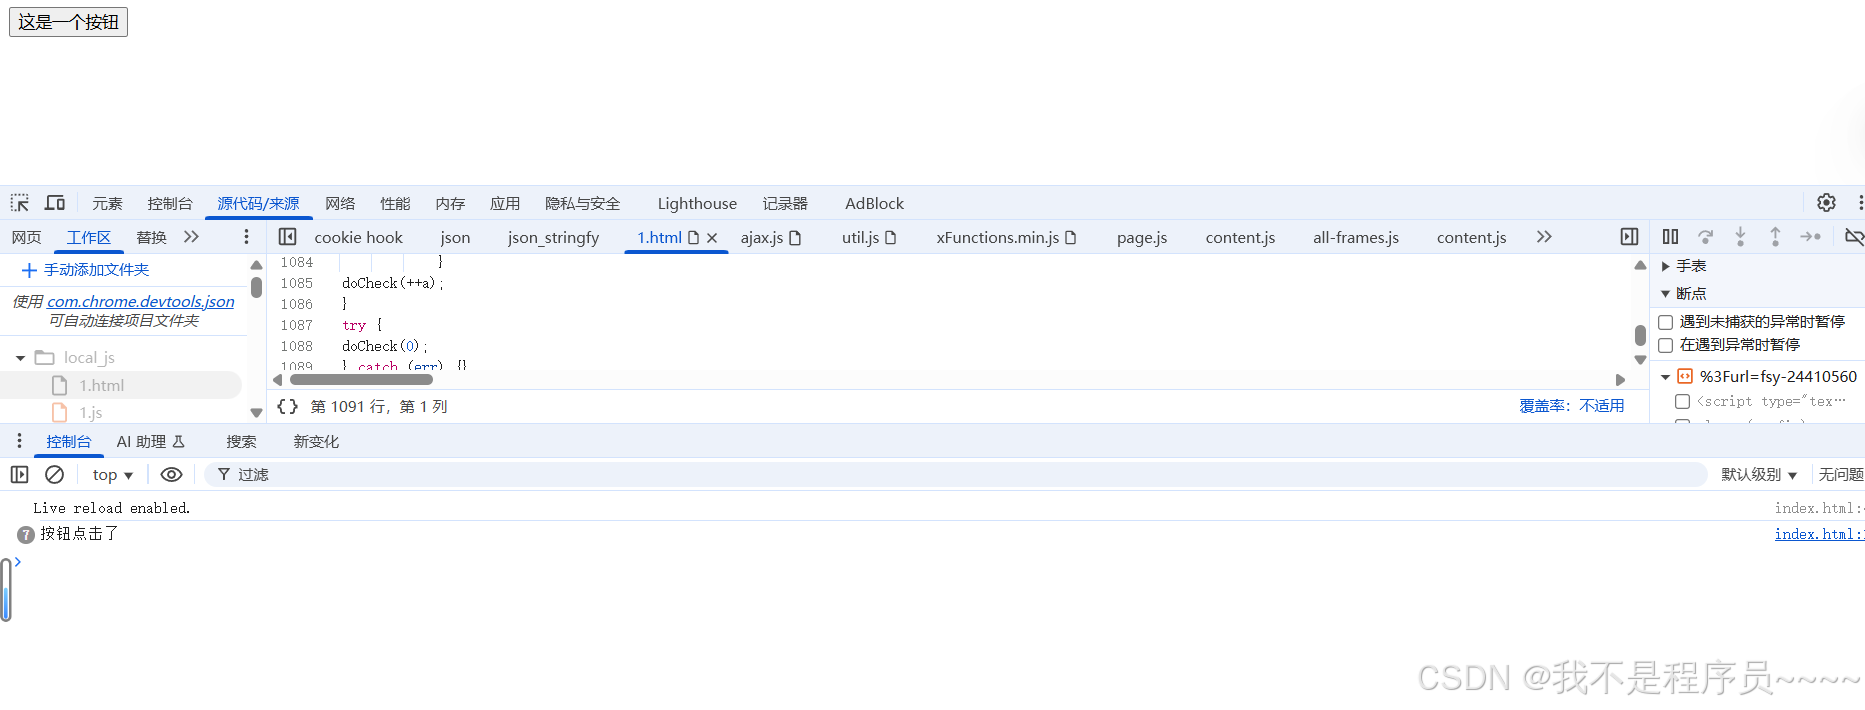Deactivate breakpoints icon
Image resolution: width=1865 pixels, height=710 pixels.
pos(1854,237)
